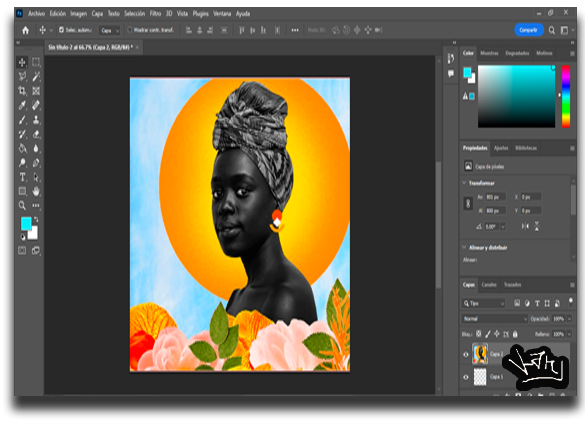Select the Hand tool
This screenshot has height=439, width=585.
coord(36,191)
